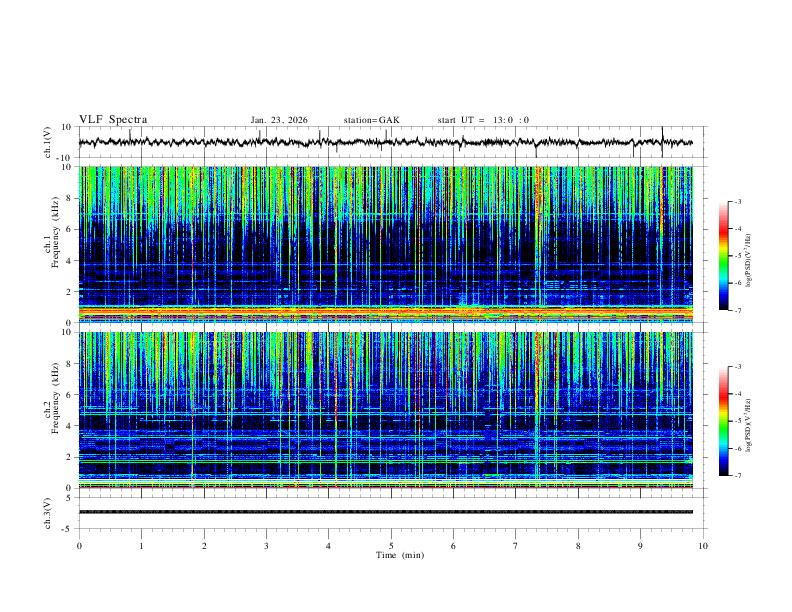
Task: Click the 9 minute tick label on time axis
Action: (640, 546)
